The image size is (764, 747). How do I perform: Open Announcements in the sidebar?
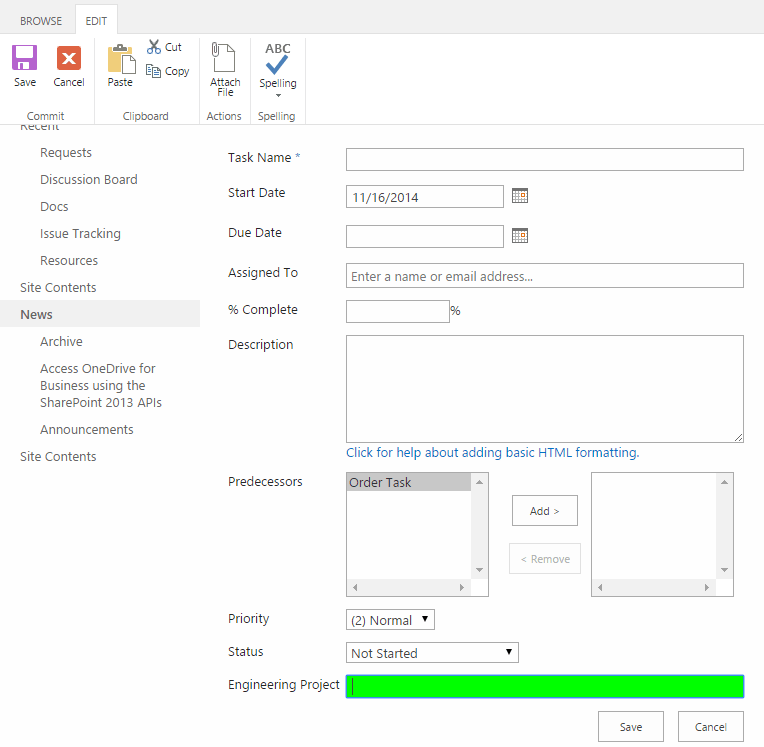87,430
